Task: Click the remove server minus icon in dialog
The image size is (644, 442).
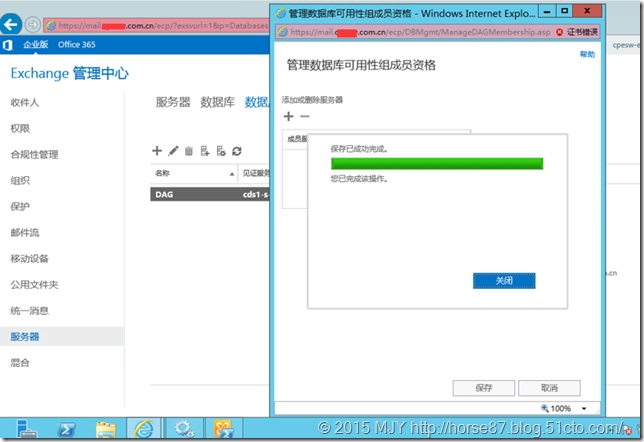Action: (x=305, y=116)
